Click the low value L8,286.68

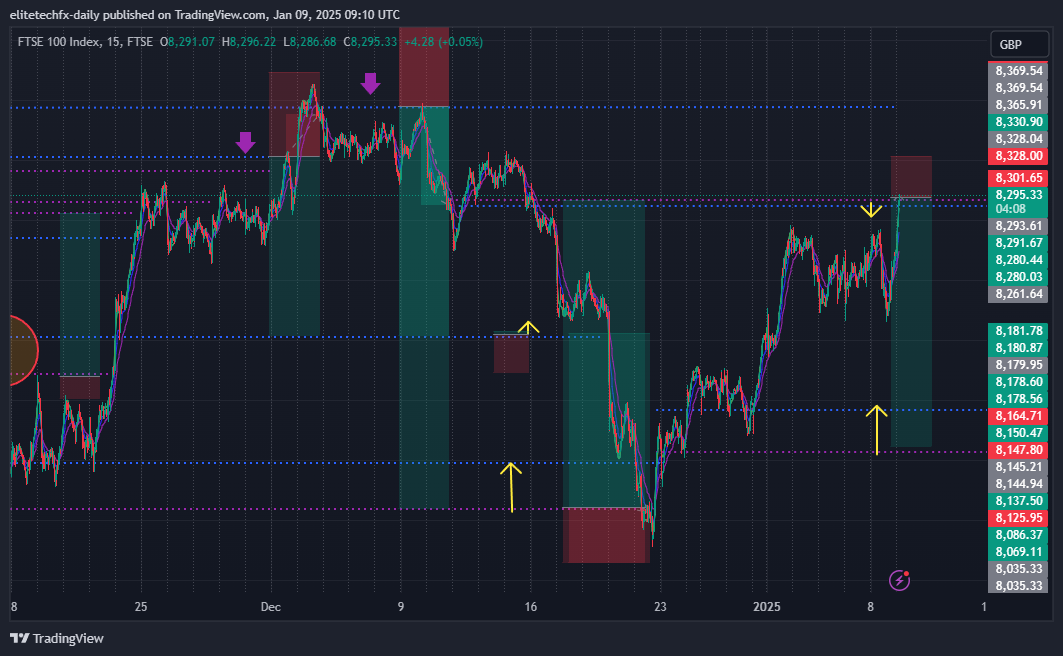pos(310,41)
